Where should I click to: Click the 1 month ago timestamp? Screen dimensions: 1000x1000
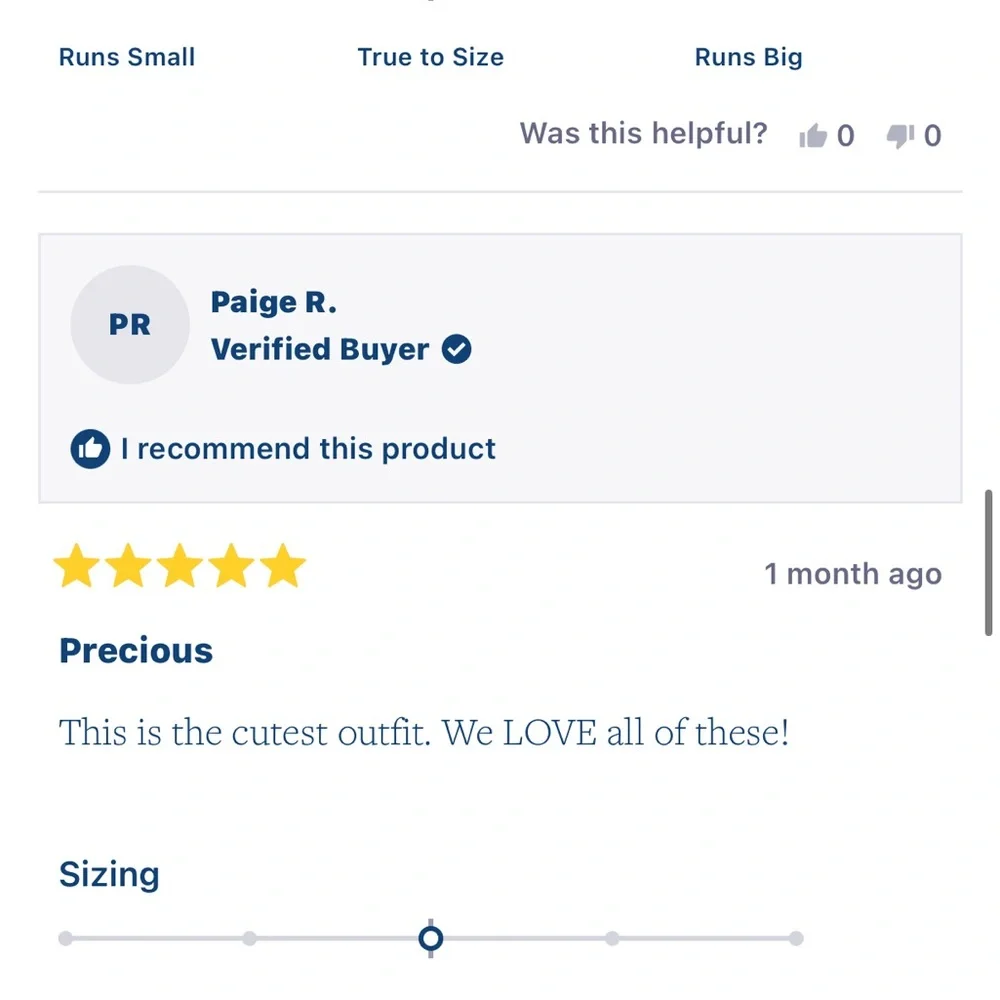pyautogui.click(x=853, y=574)
